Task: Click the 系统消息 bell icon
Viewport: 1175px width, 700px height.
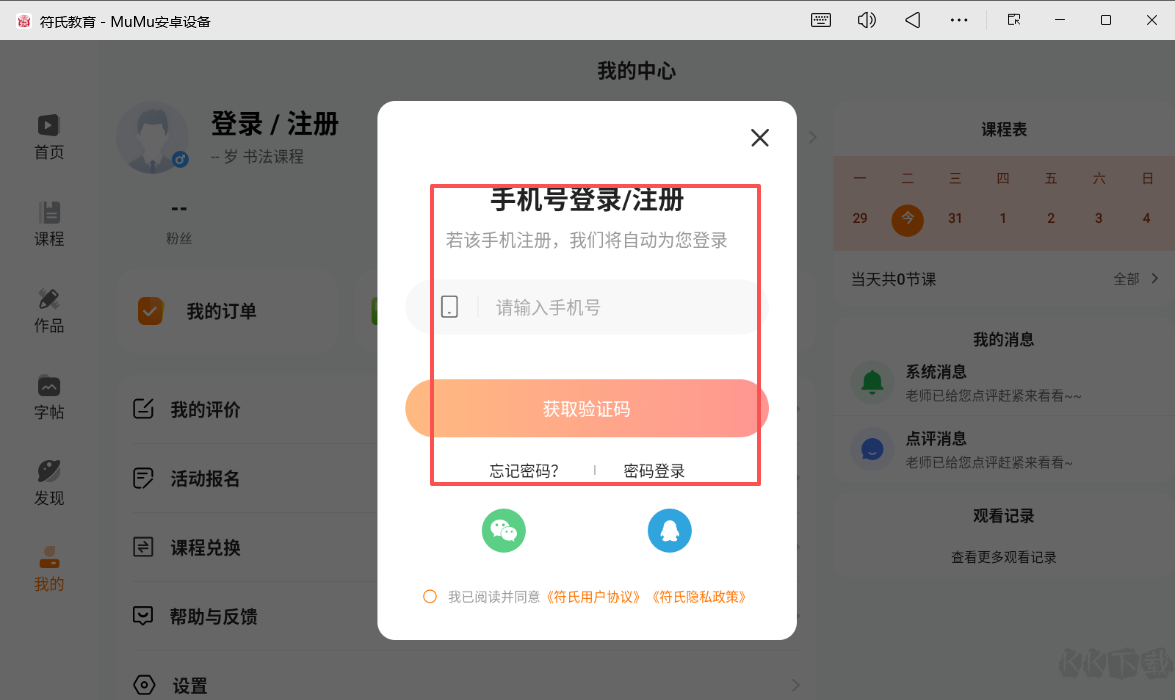Action: (872, 382)
